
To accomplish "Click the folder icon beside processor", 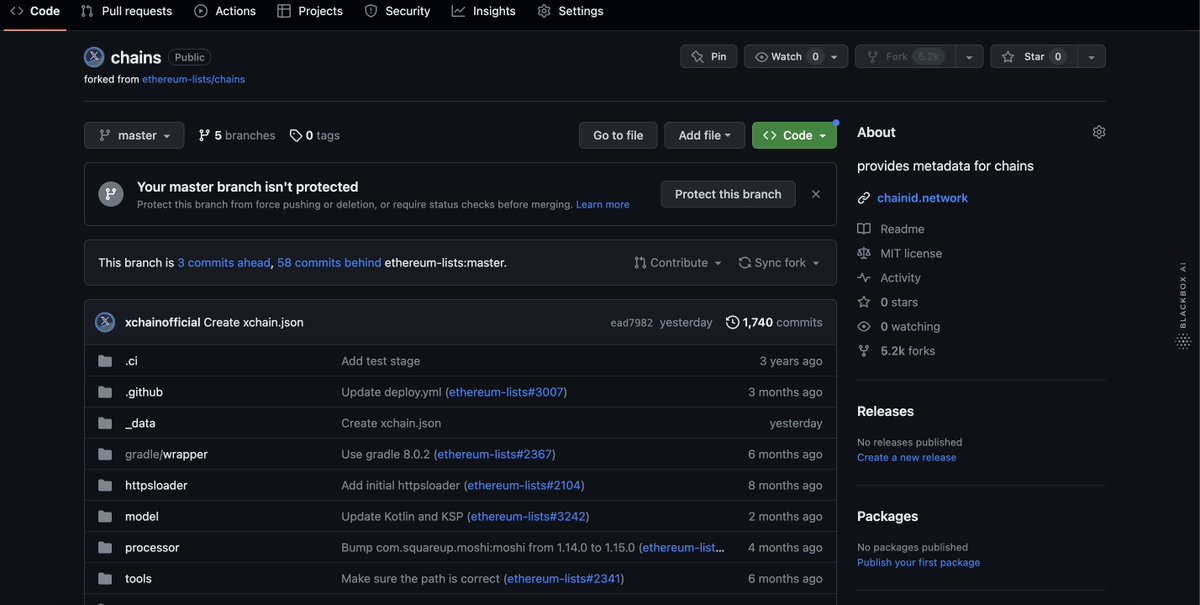I will 105,547.
